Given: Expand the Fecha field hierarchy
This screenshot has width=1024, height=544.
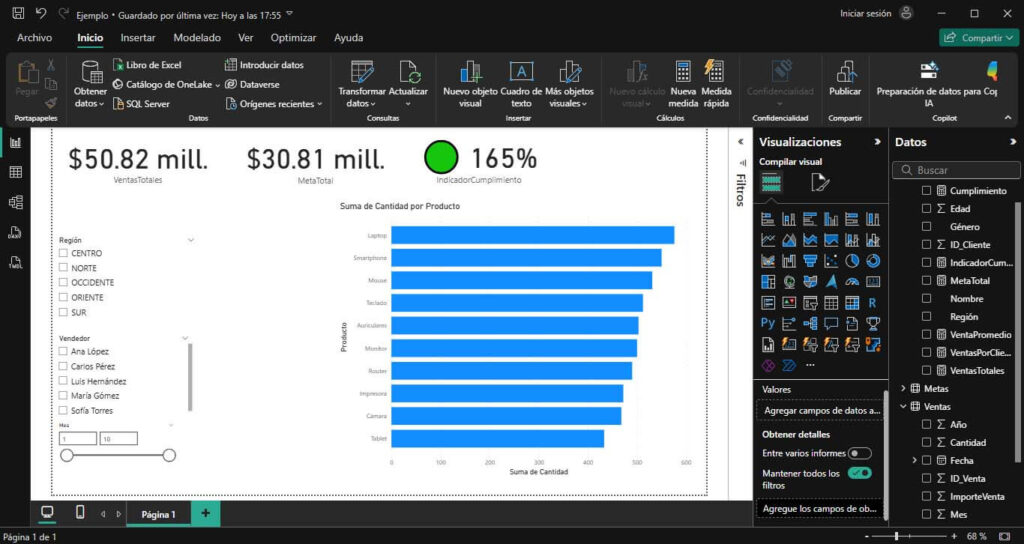Looking at the screenshot, I should click(x=914, y=460).
